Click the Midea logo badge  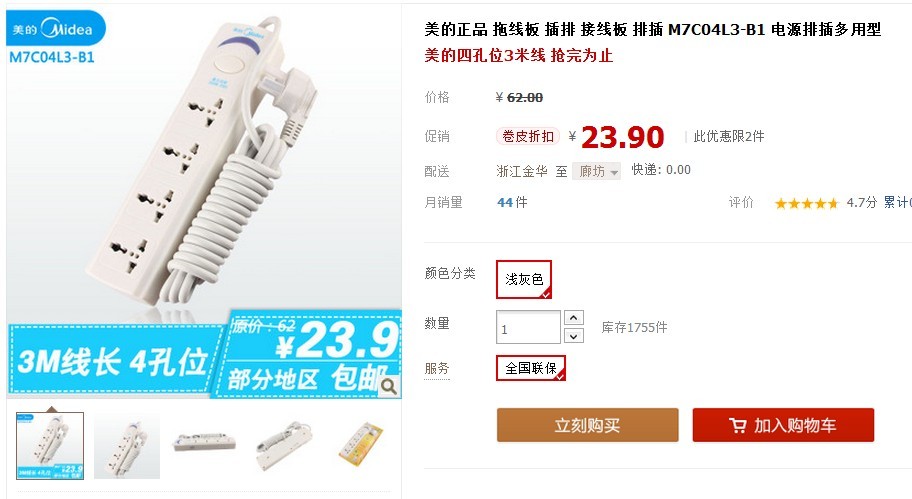click(56, 28)
